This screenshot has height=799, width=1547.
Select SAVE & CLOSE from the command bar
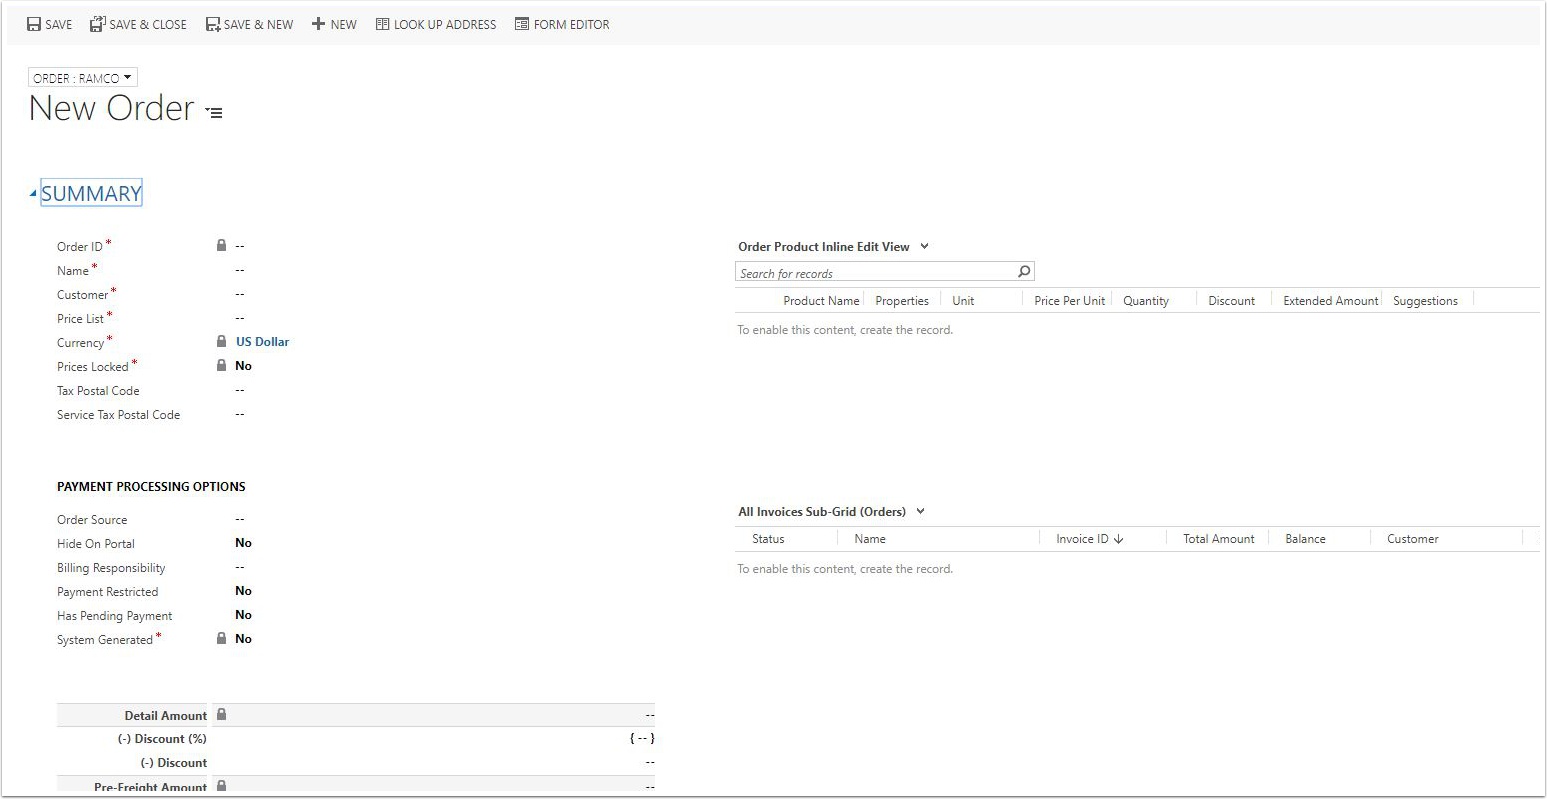tap(138, 23)
